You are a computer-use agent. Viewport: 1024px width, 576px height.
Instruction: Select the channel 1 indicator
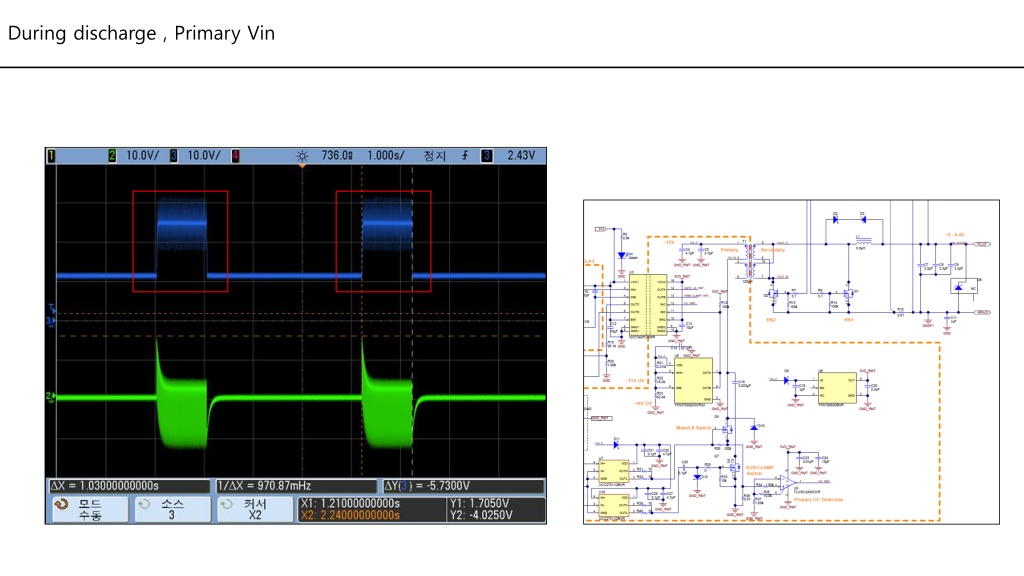(x=52, y=155)
